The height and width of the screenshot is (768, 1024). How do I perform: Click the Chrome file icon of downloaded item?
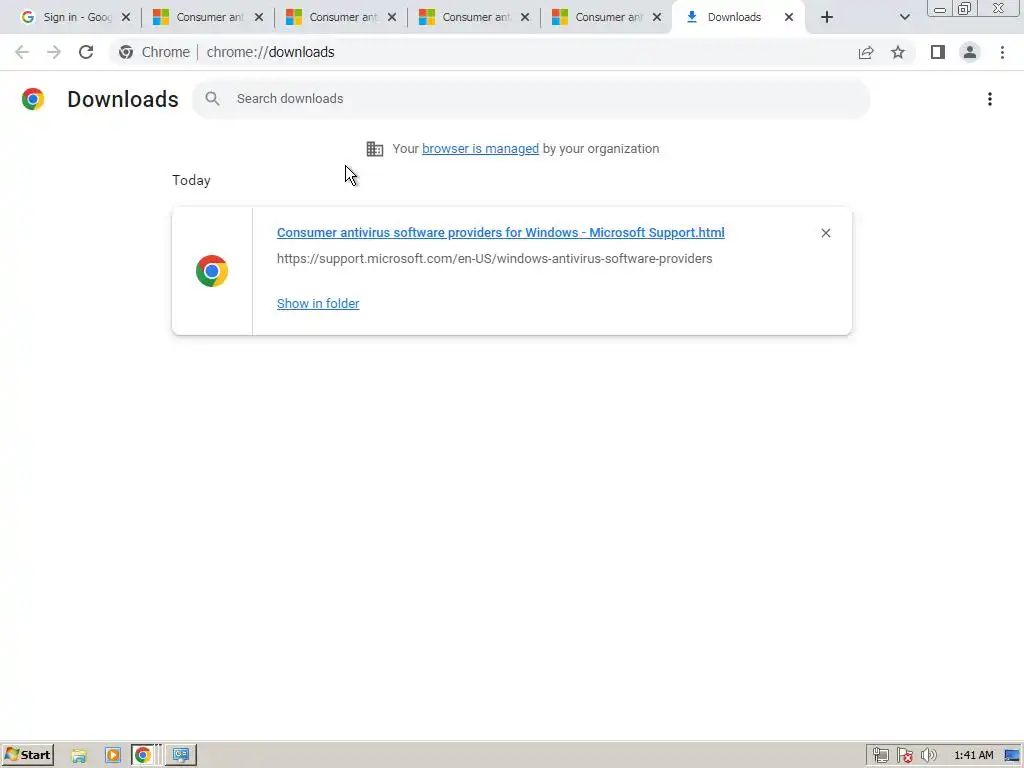pyautogui.click(x=212, y=271)
